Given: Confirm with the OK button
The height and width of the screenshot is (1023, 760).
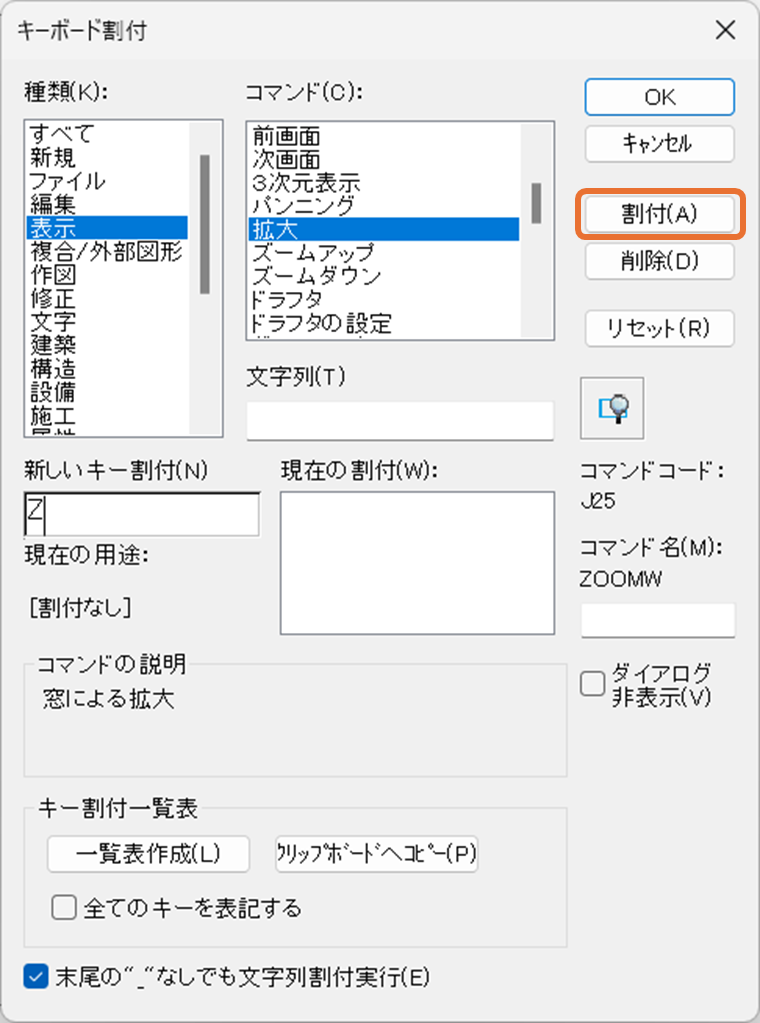Looking at the screenshot, I should tap(659, 97).
